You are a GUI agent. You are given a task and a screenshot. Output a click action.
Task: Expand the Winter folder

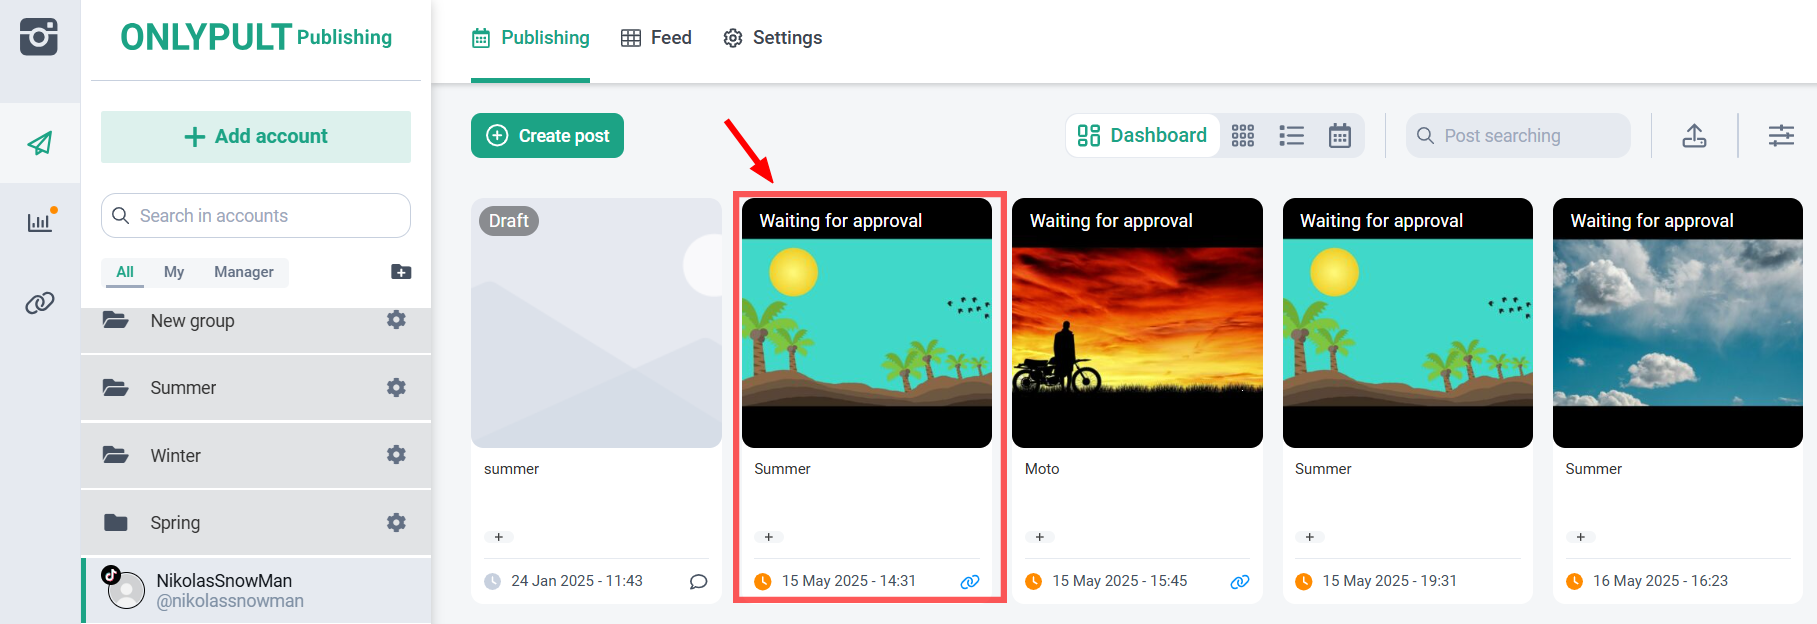[176, 456]
